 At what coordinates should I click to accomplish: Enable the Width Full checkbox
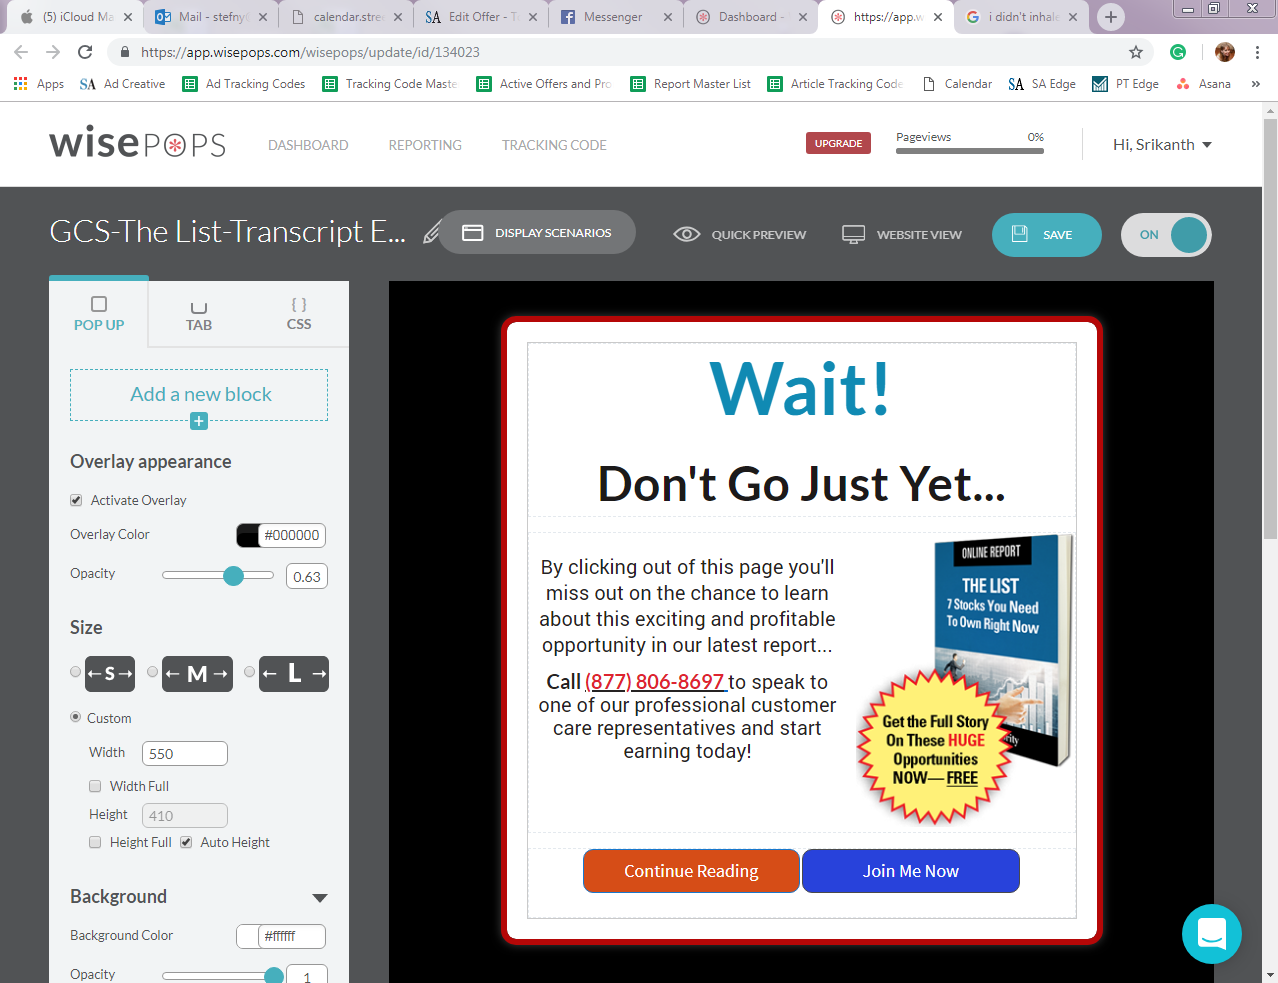[x=95, y=786]
